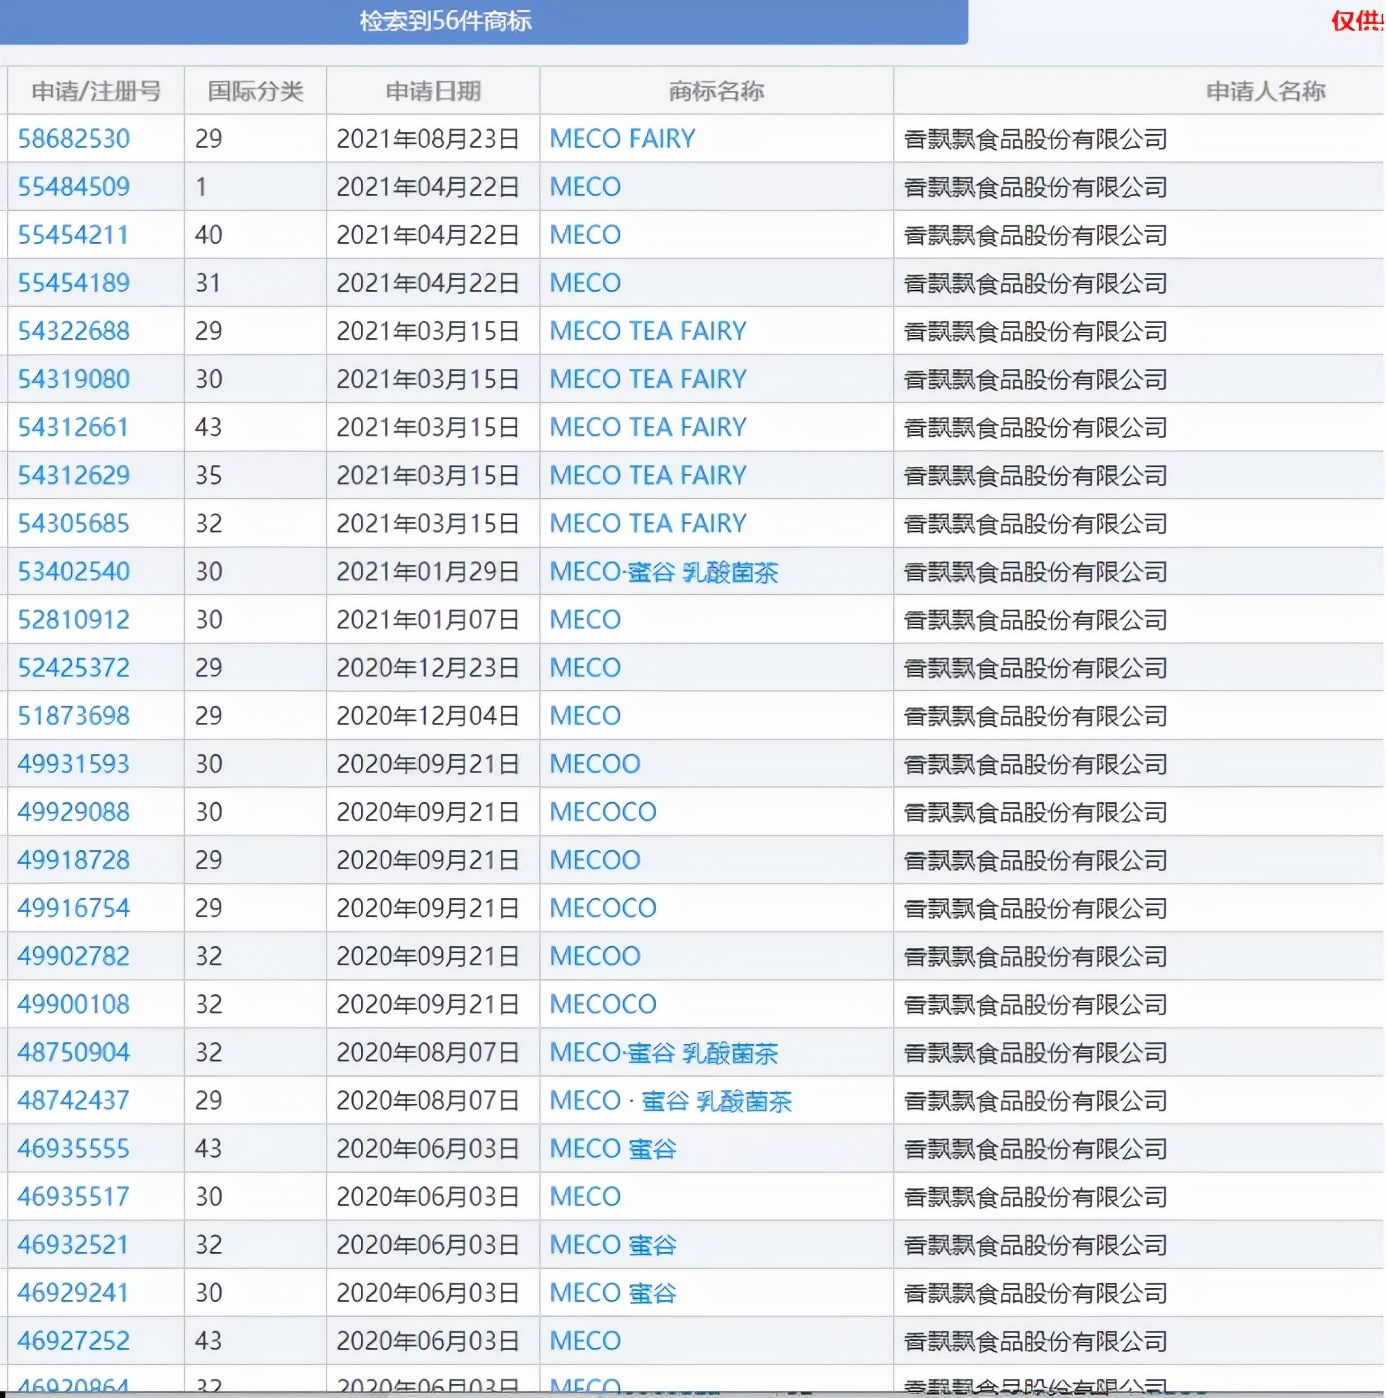Open registration number 55454211 link
The height and width of the screenshot is (1398, 1386).
pos(74,235)
